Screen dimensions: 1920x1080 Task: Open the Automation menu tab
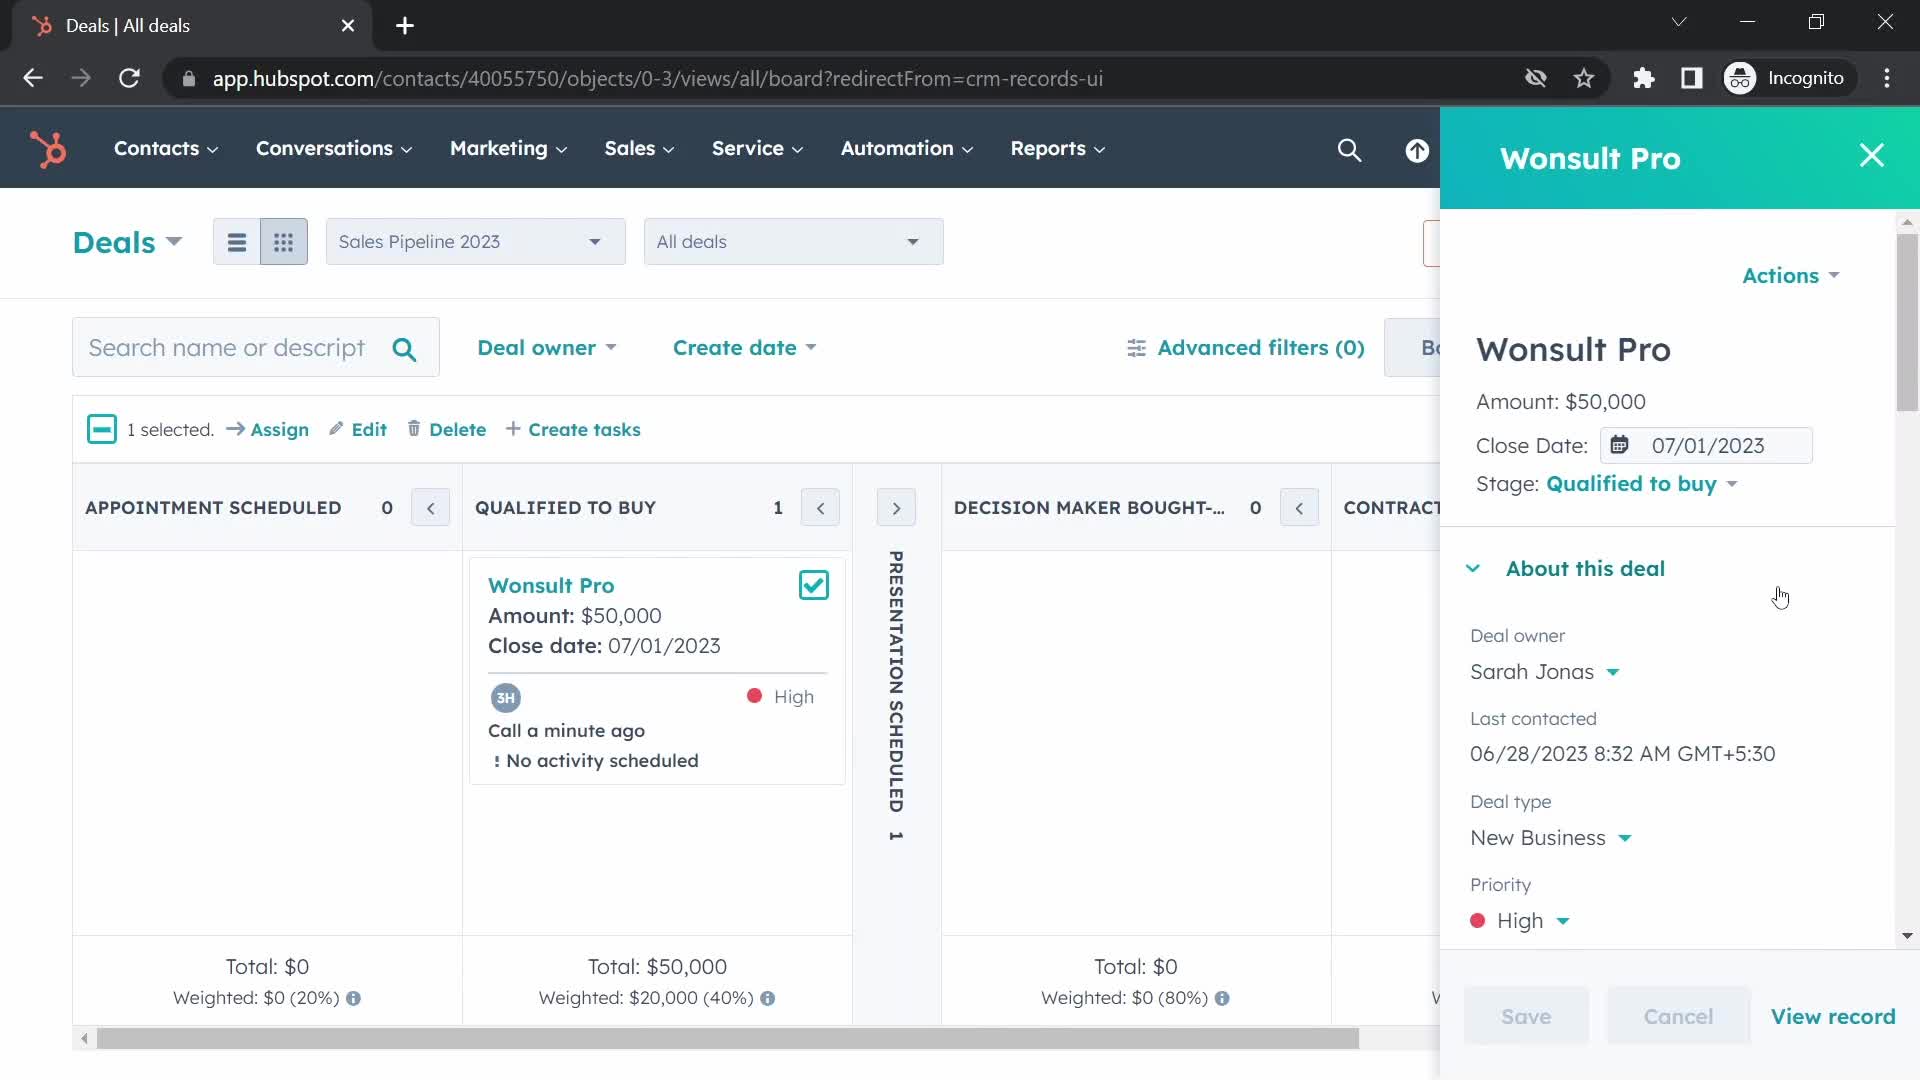[905, 148]
